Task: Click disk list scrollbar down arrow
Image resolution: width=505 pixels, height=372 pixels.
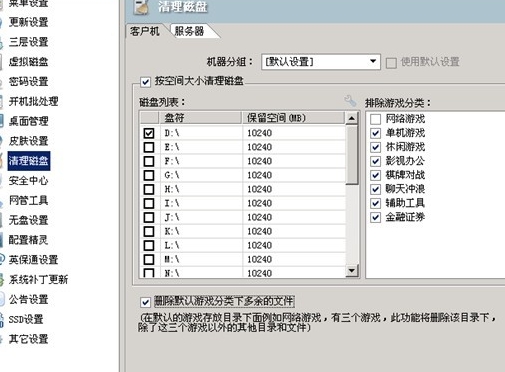Action: point(352,270)
